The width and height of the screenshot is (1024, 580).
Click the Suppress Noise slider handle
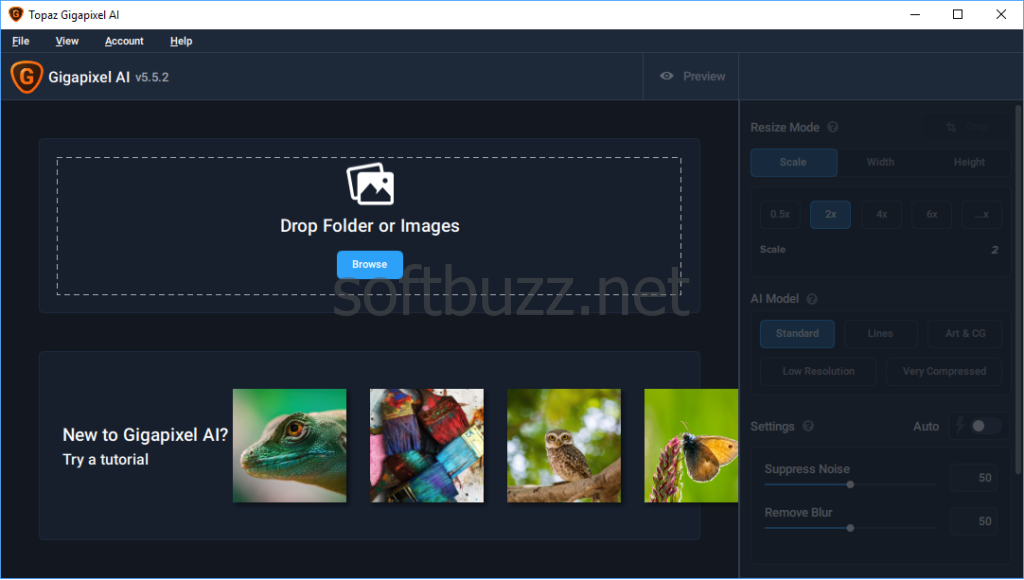click(850, 485)
